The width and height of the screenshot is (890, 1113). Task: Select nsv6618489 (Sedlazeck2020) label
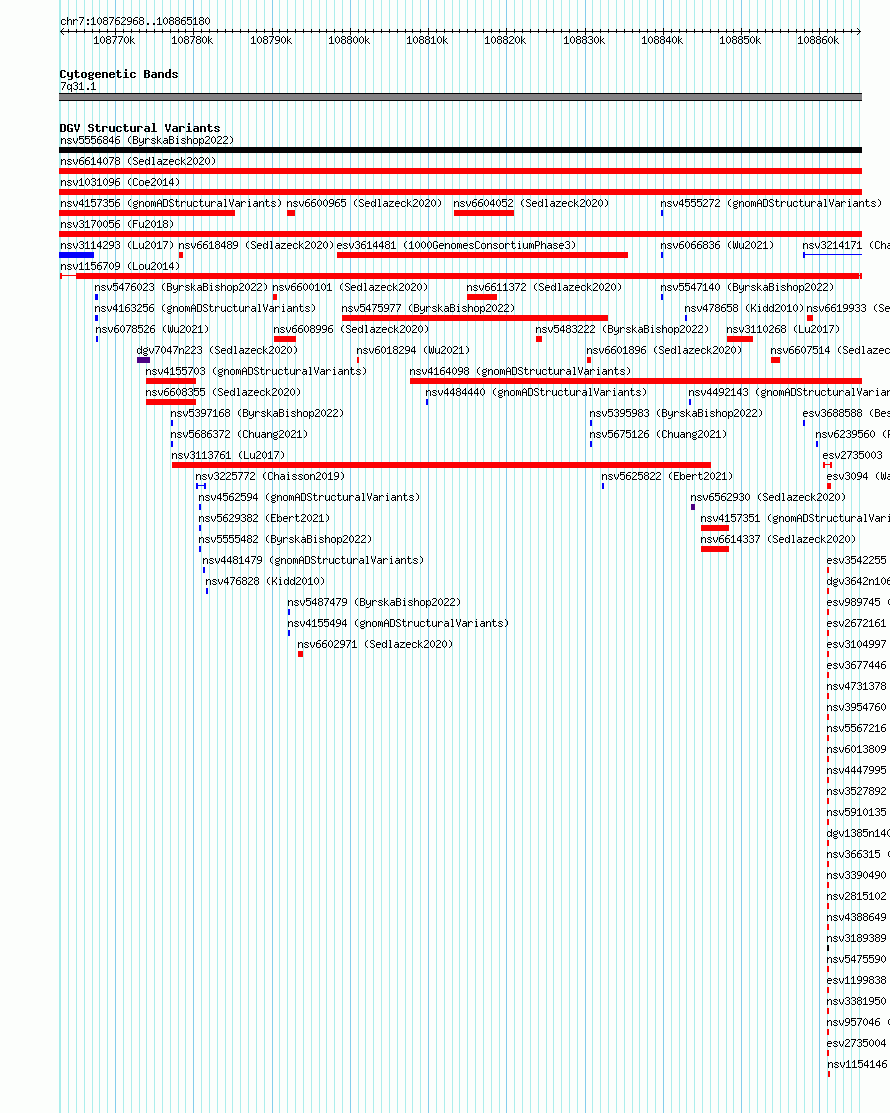coord(256,245)
